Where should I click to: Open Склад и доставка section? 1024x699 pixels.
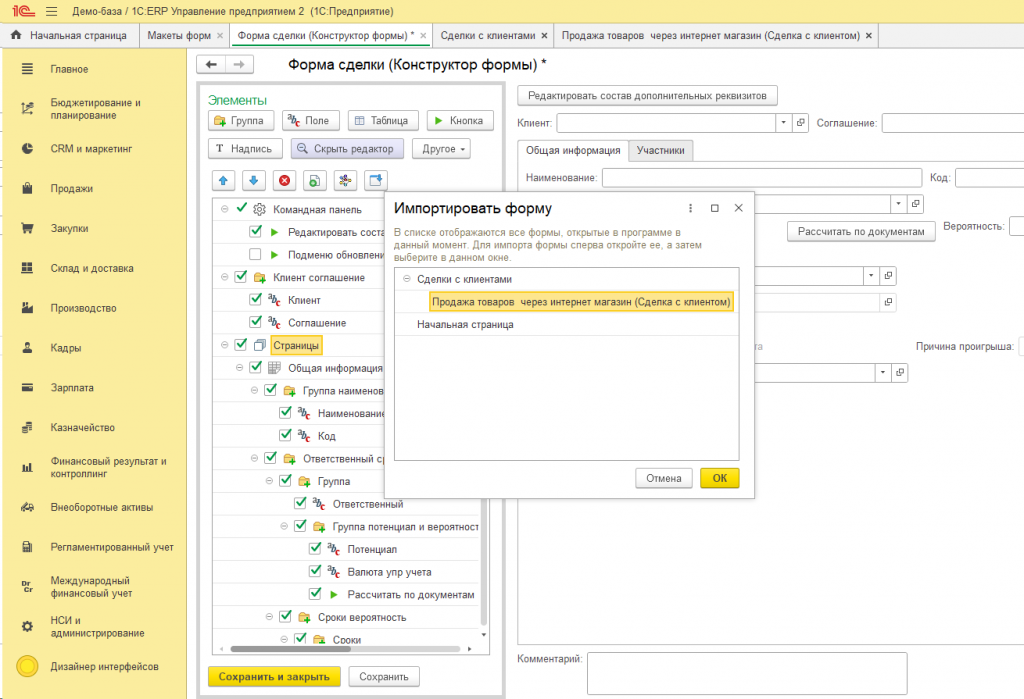[x=91, y=268]
